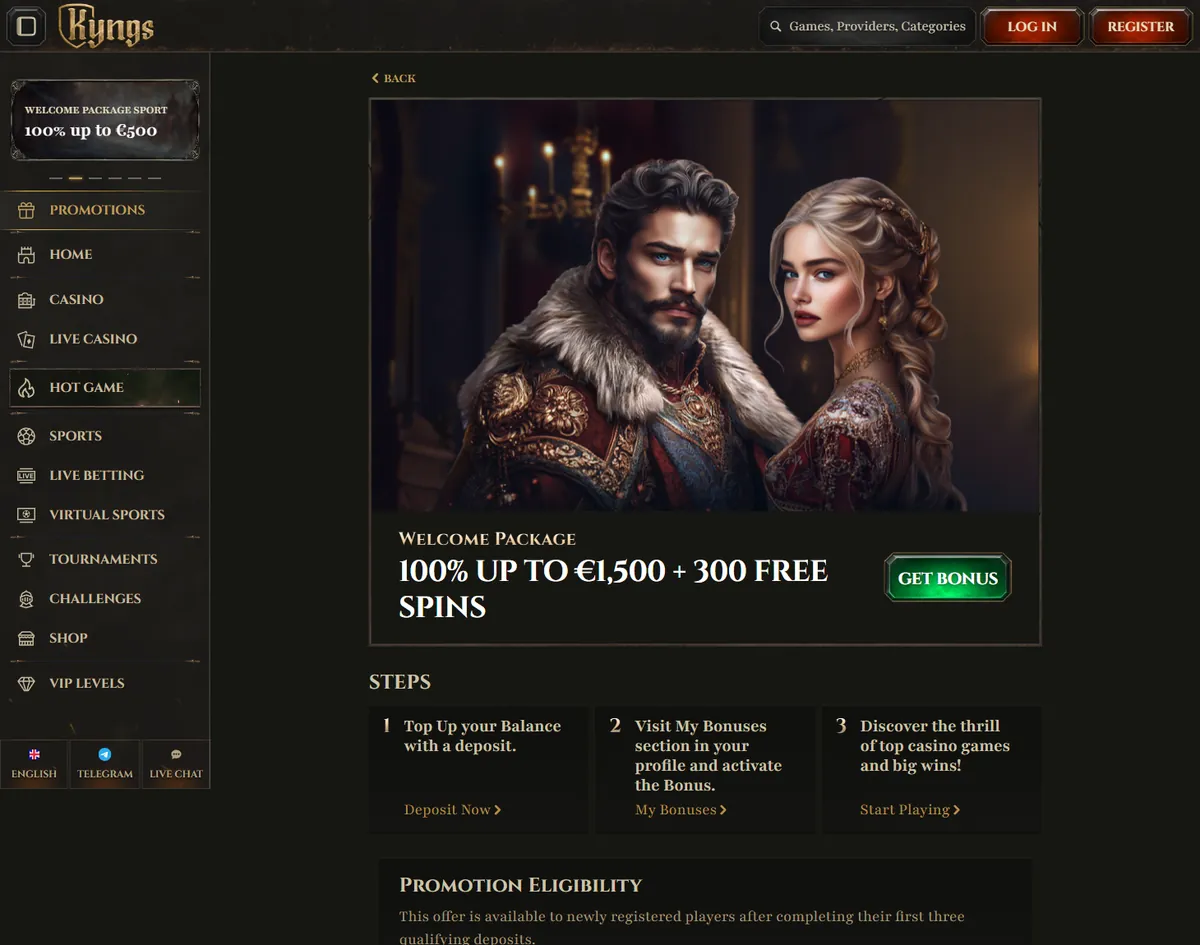
Task: Open the Promotions menu item
Action: 105,210
